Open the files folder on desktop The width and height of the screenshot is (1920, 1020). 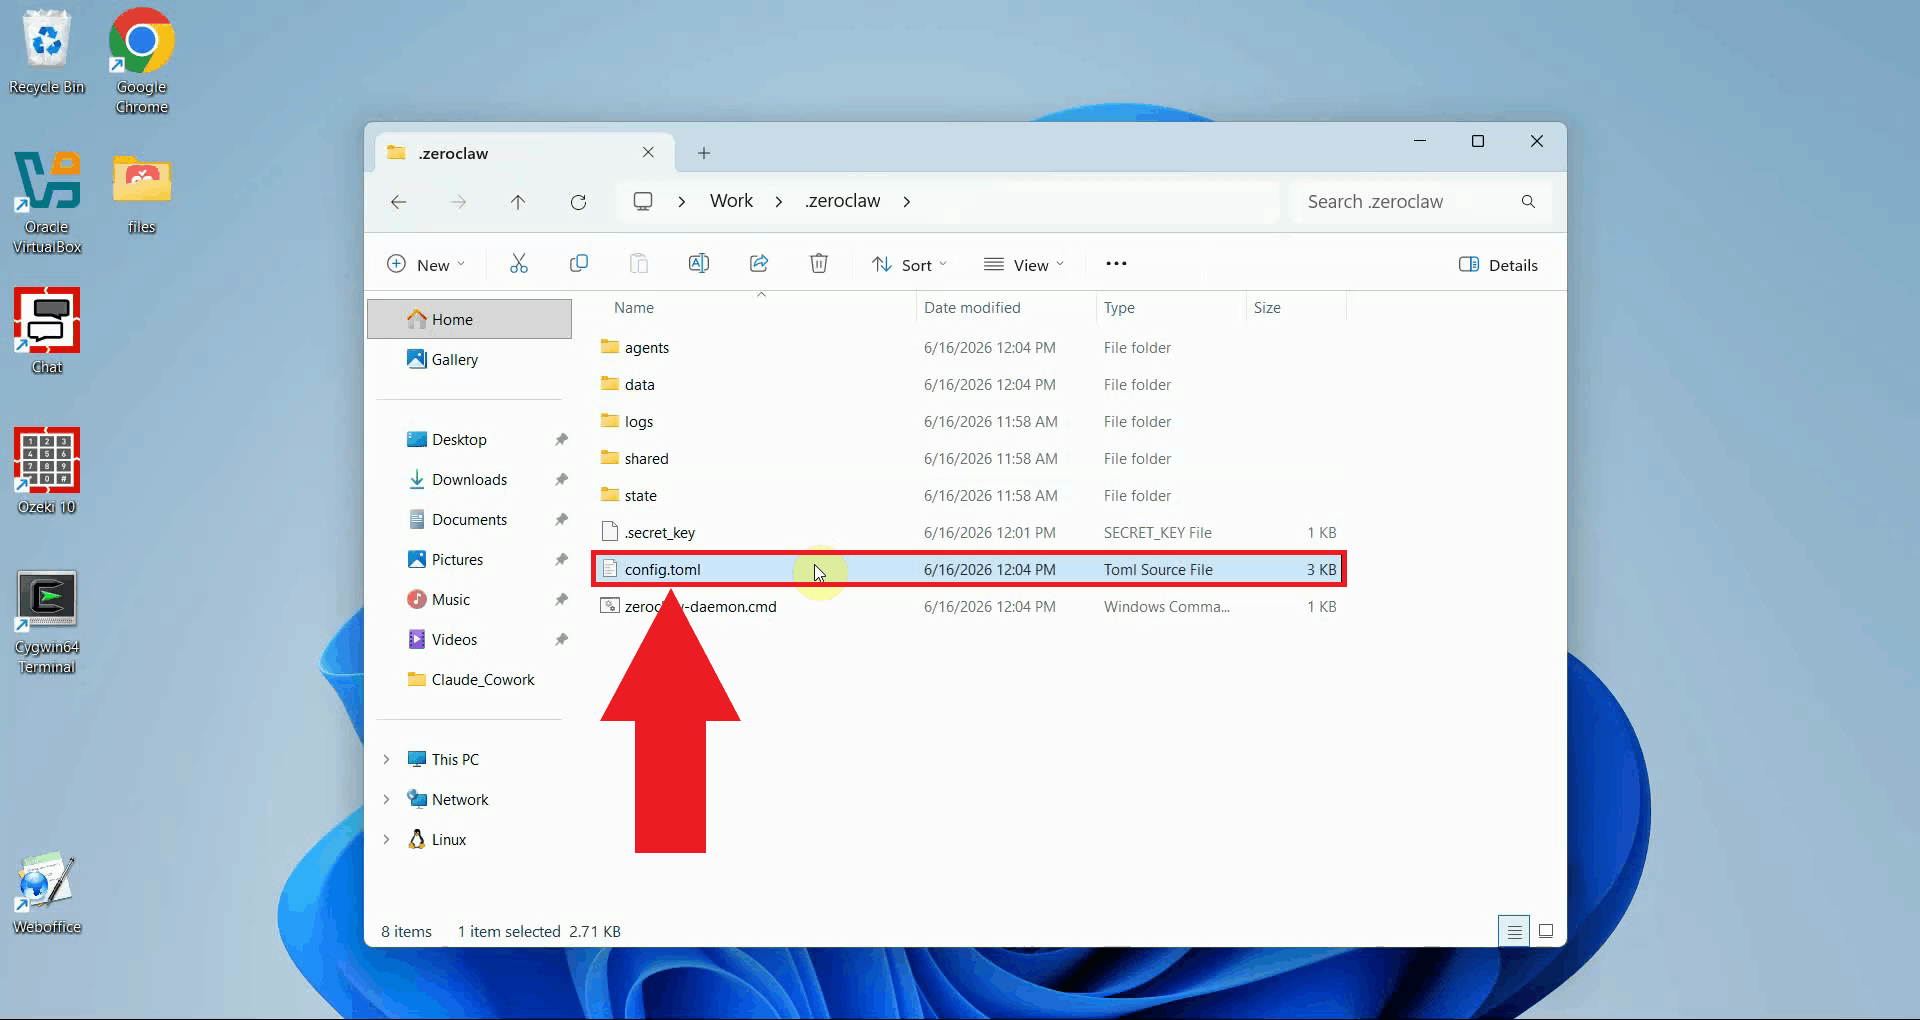pos(142,193)
